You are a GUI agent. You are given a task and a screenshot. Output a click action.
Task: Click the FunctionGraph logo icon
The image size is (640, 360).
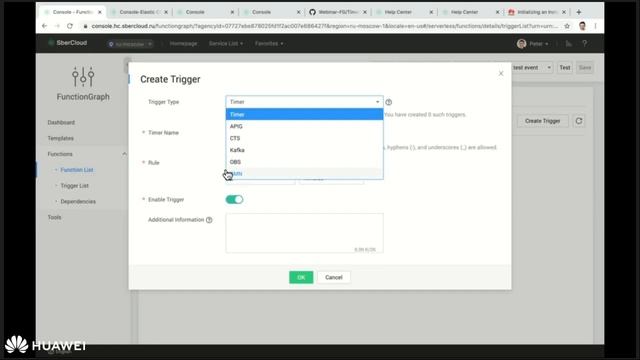83,76
